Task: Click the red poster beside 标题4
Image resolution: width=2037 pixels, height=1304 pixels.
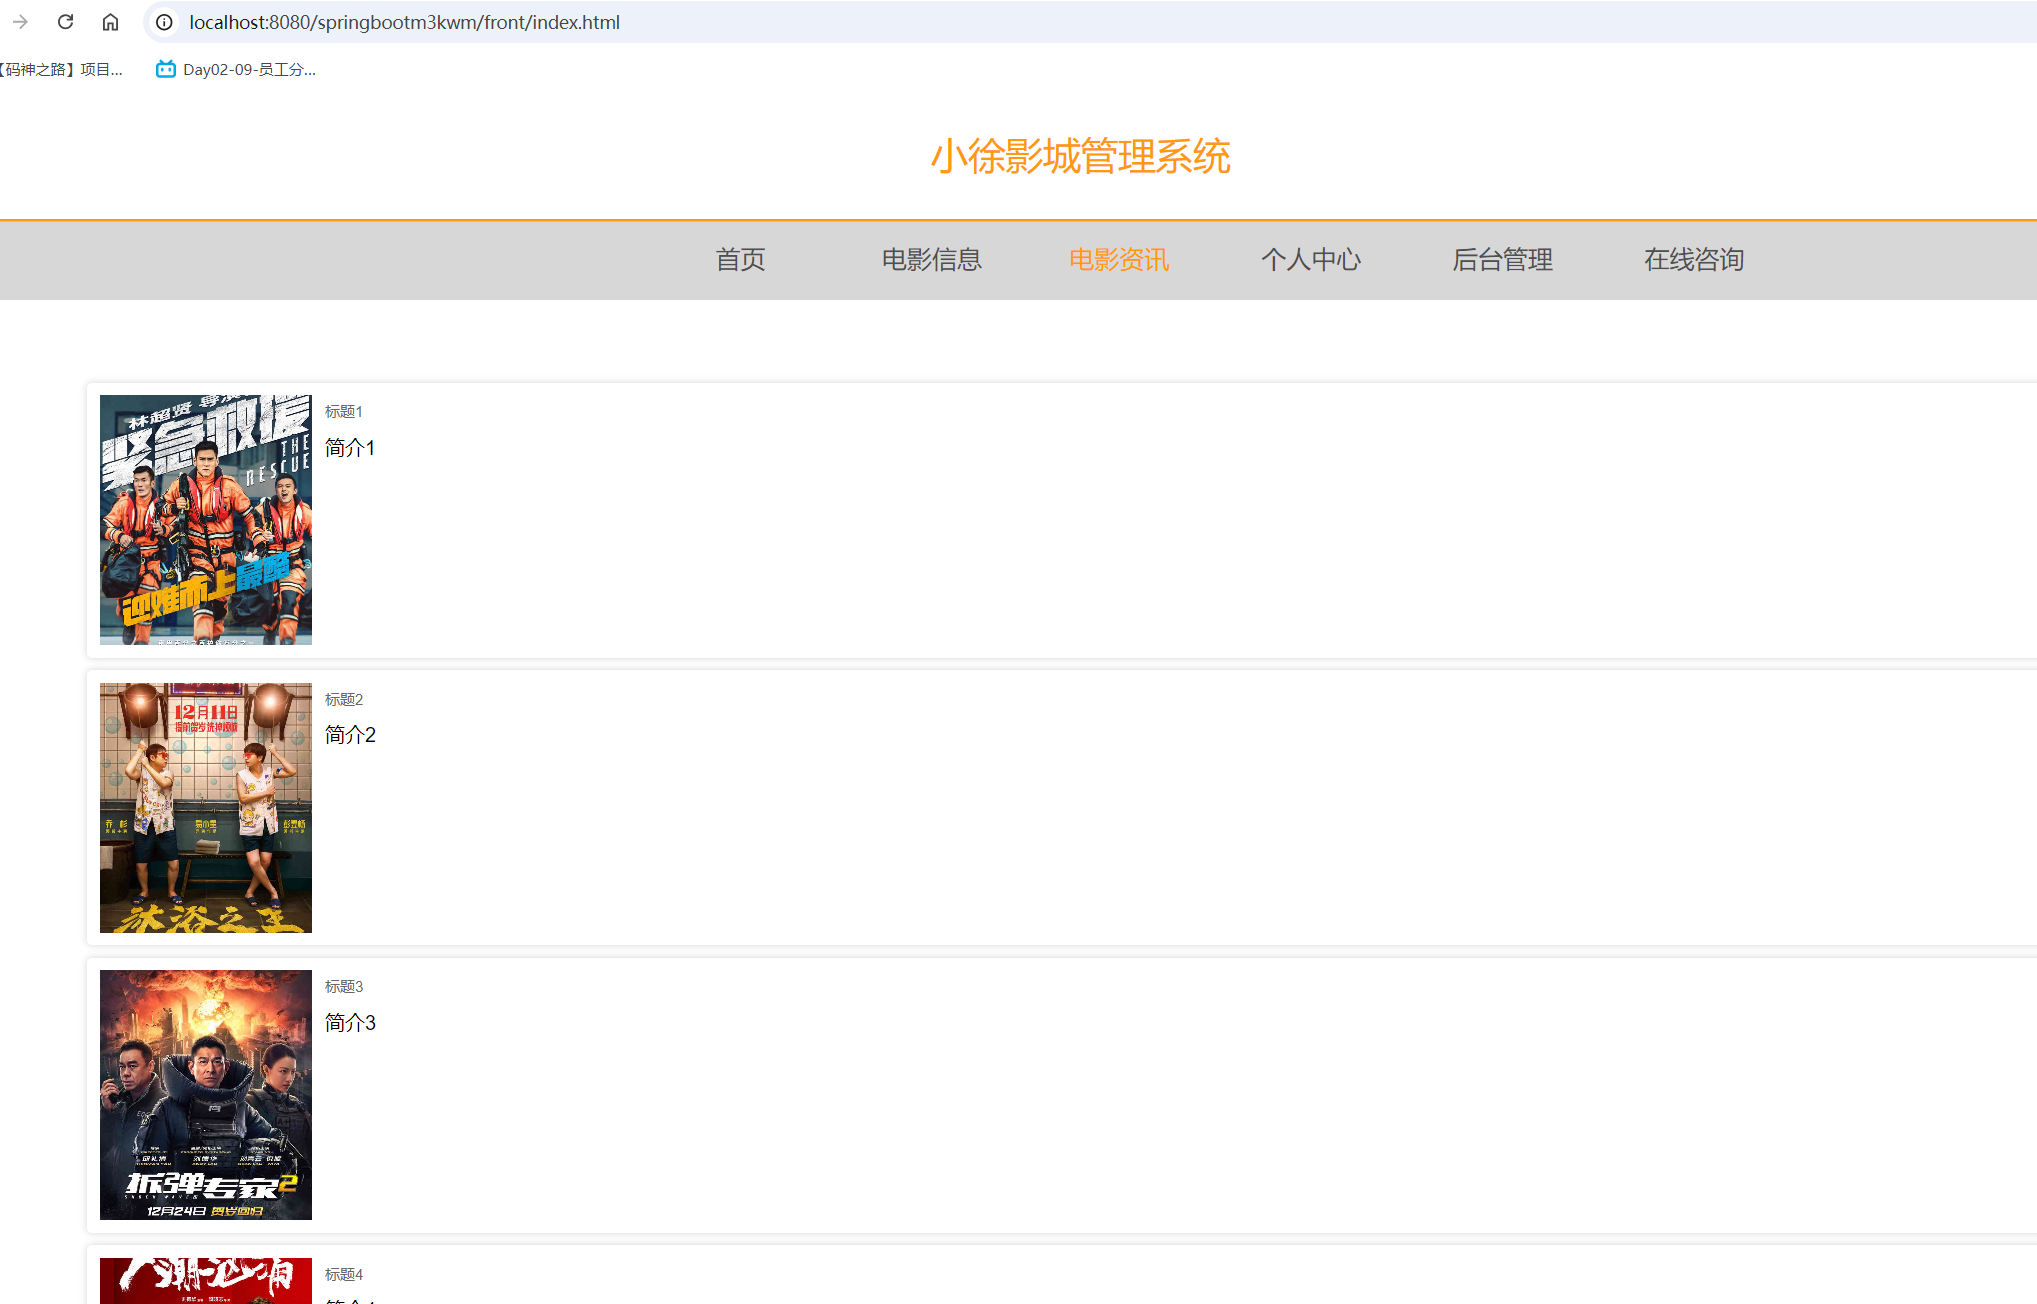Action: click(206, 1280)
